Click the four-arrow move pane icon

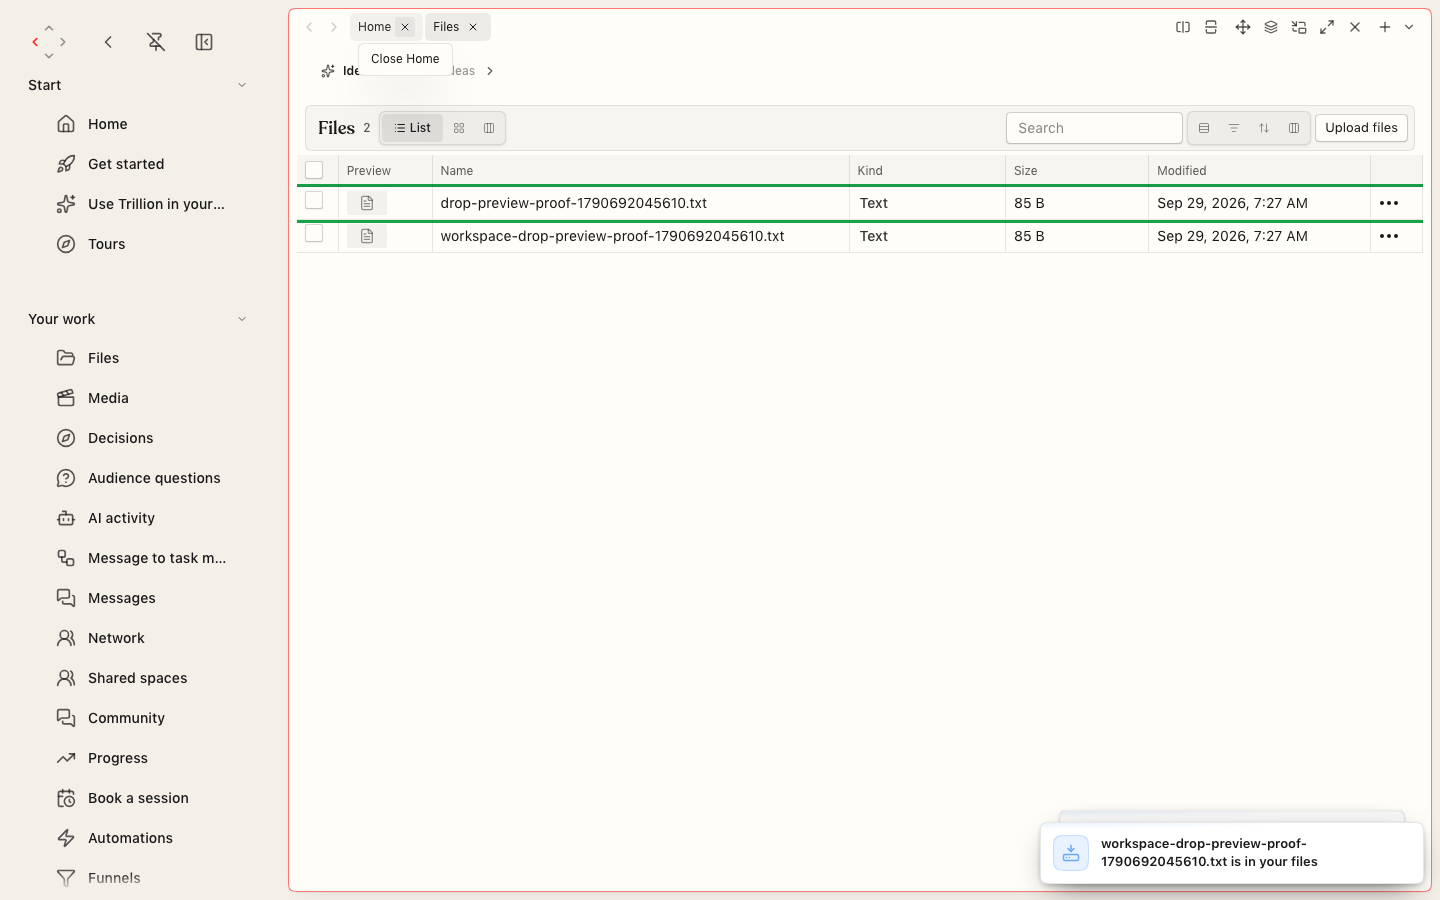1243,27
